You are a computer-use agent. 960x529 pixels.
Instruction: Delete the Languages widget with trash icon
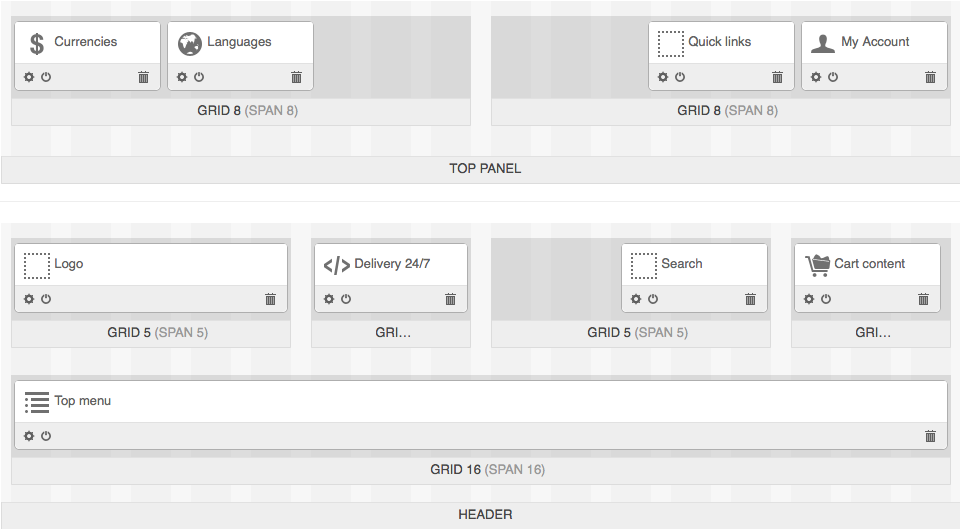(296, 77)
